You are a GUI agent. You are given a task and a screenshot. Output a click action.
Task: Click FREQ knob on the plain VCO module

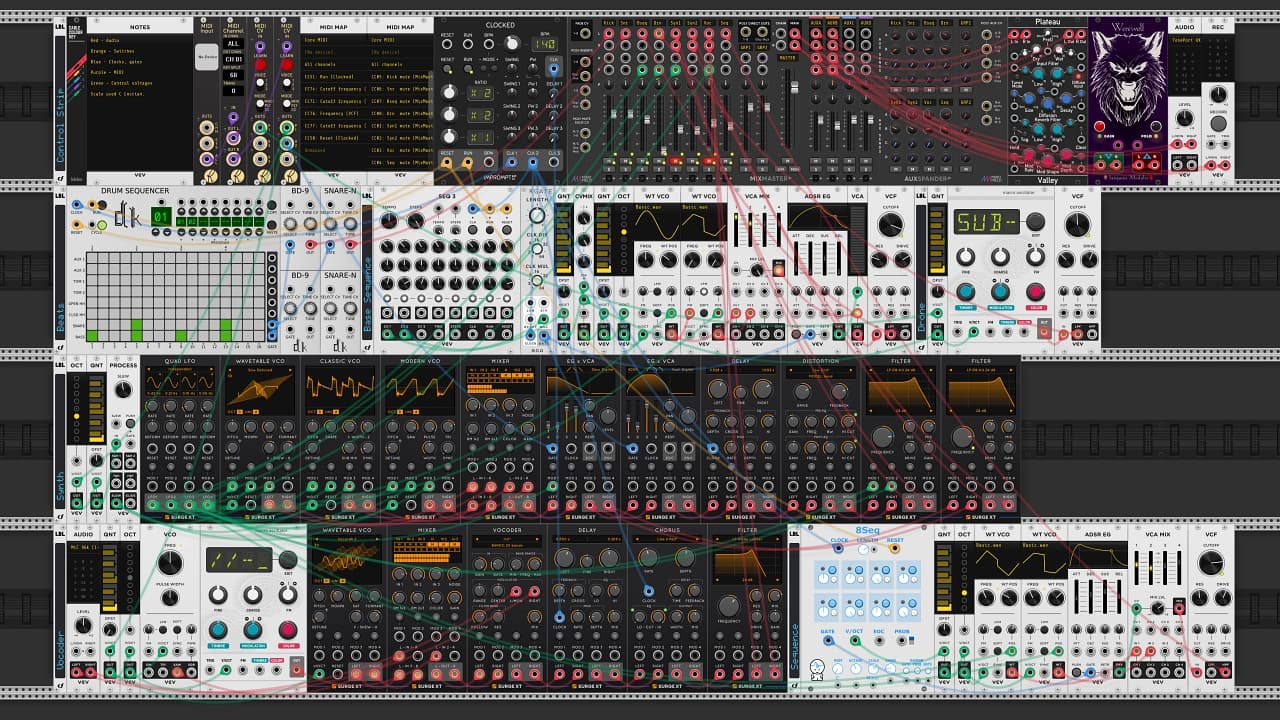(170, 562)
